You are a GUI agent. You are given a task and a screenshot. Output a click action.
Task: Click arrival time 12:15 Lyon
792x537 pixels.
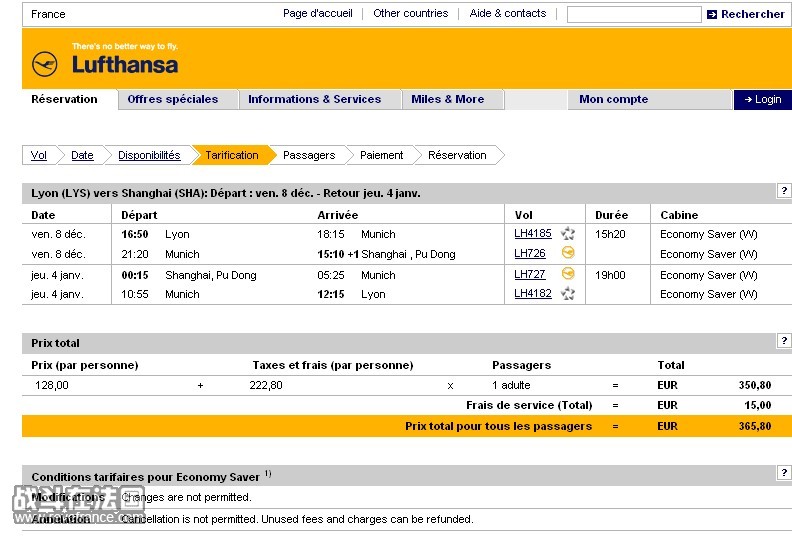(x=331, y=294)
